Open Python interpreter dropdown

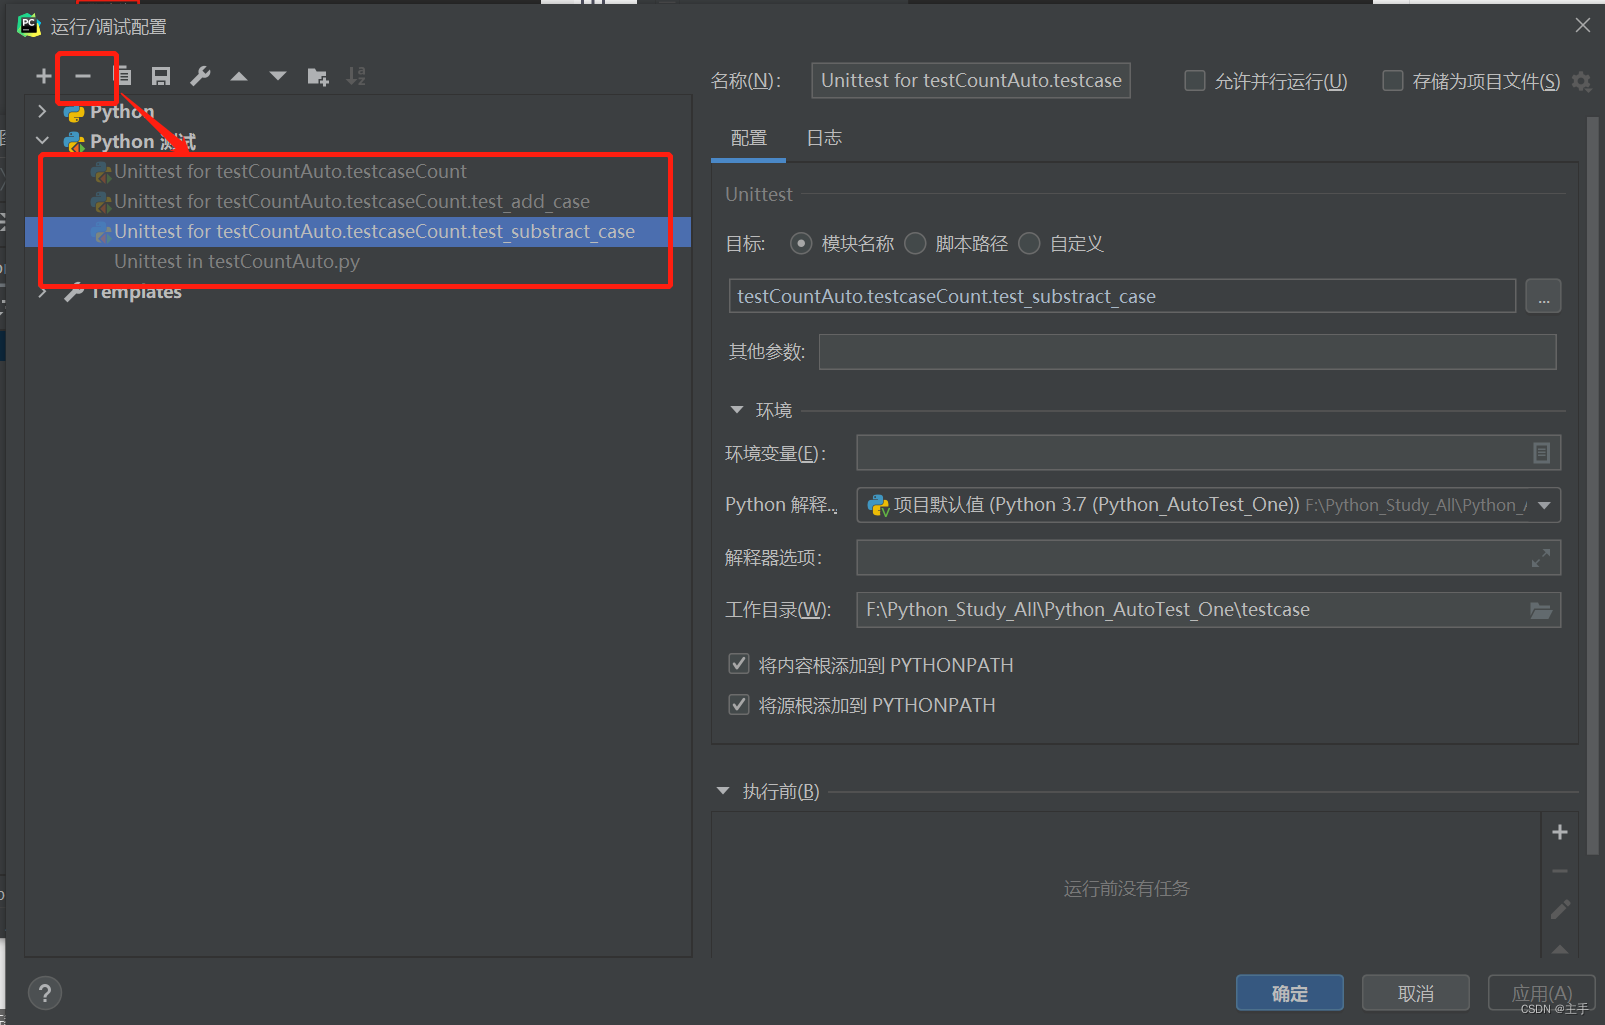pyautogui.click(x=1544, y=505)
